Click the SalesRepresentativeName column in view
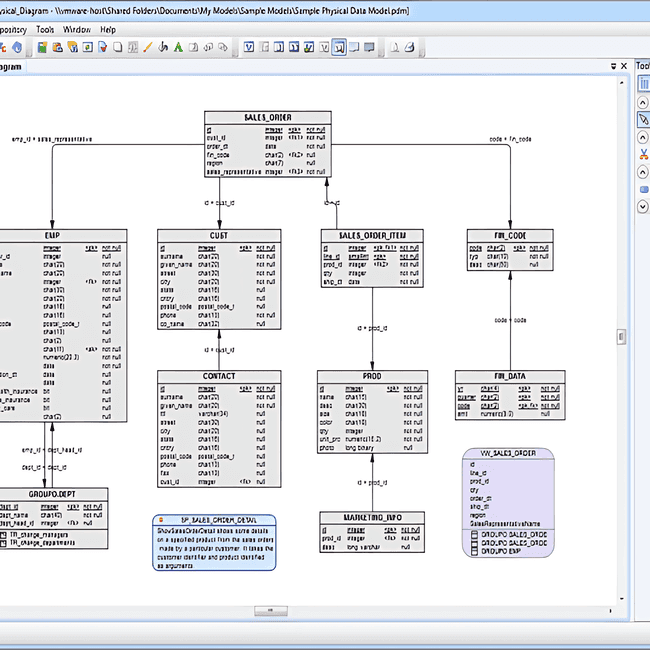This screenshot has width=650, height=650. (x=505, y=524)
